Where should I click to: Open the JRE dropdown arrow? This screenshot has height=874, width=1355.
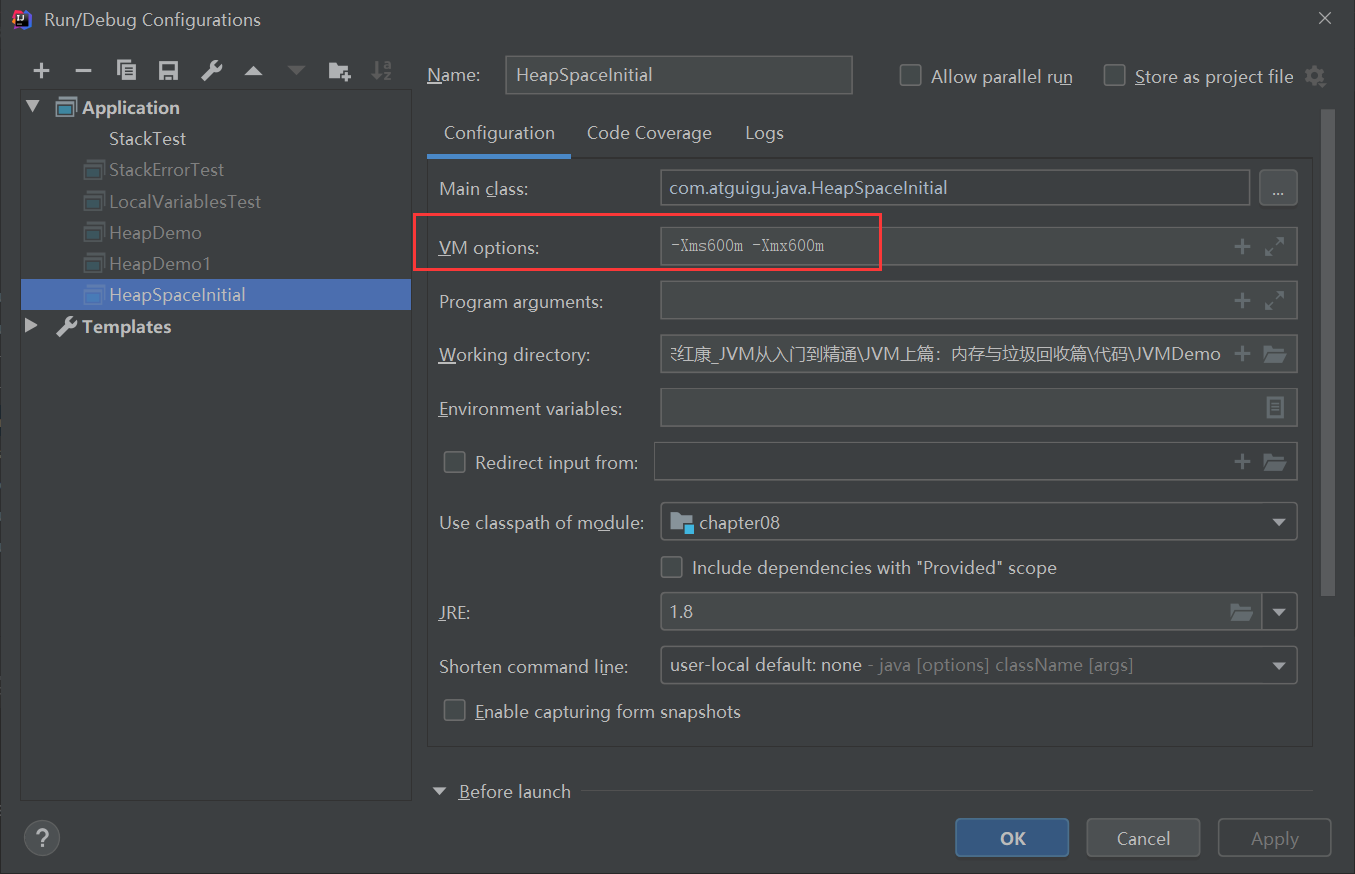click(1280, 611)
